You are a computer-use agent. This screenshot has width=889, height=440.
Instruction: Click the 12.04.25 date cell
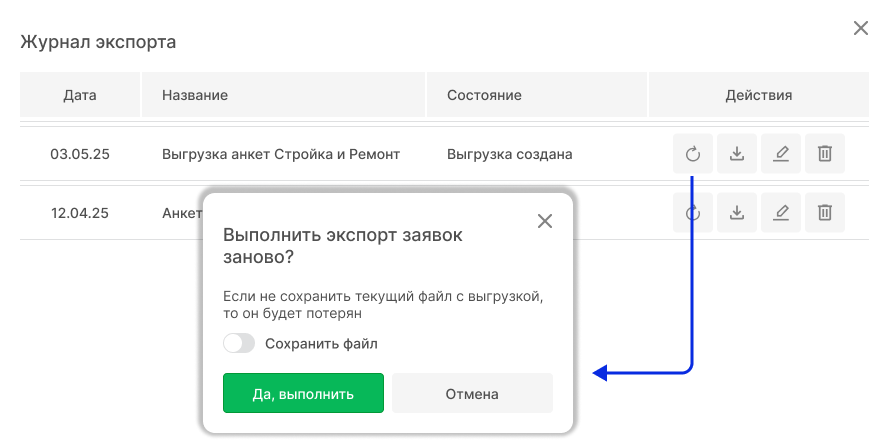[79, 212]
